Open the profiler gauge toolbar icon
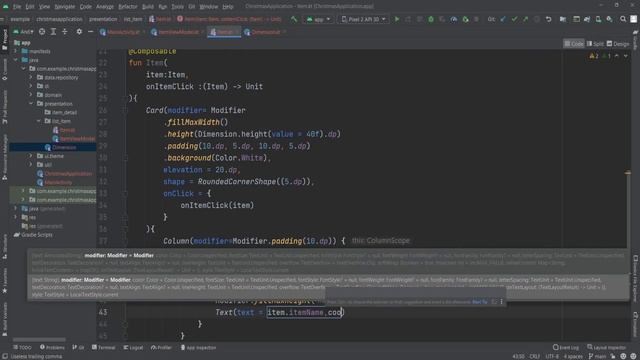 pyautogui.click(x=453, y=19)
